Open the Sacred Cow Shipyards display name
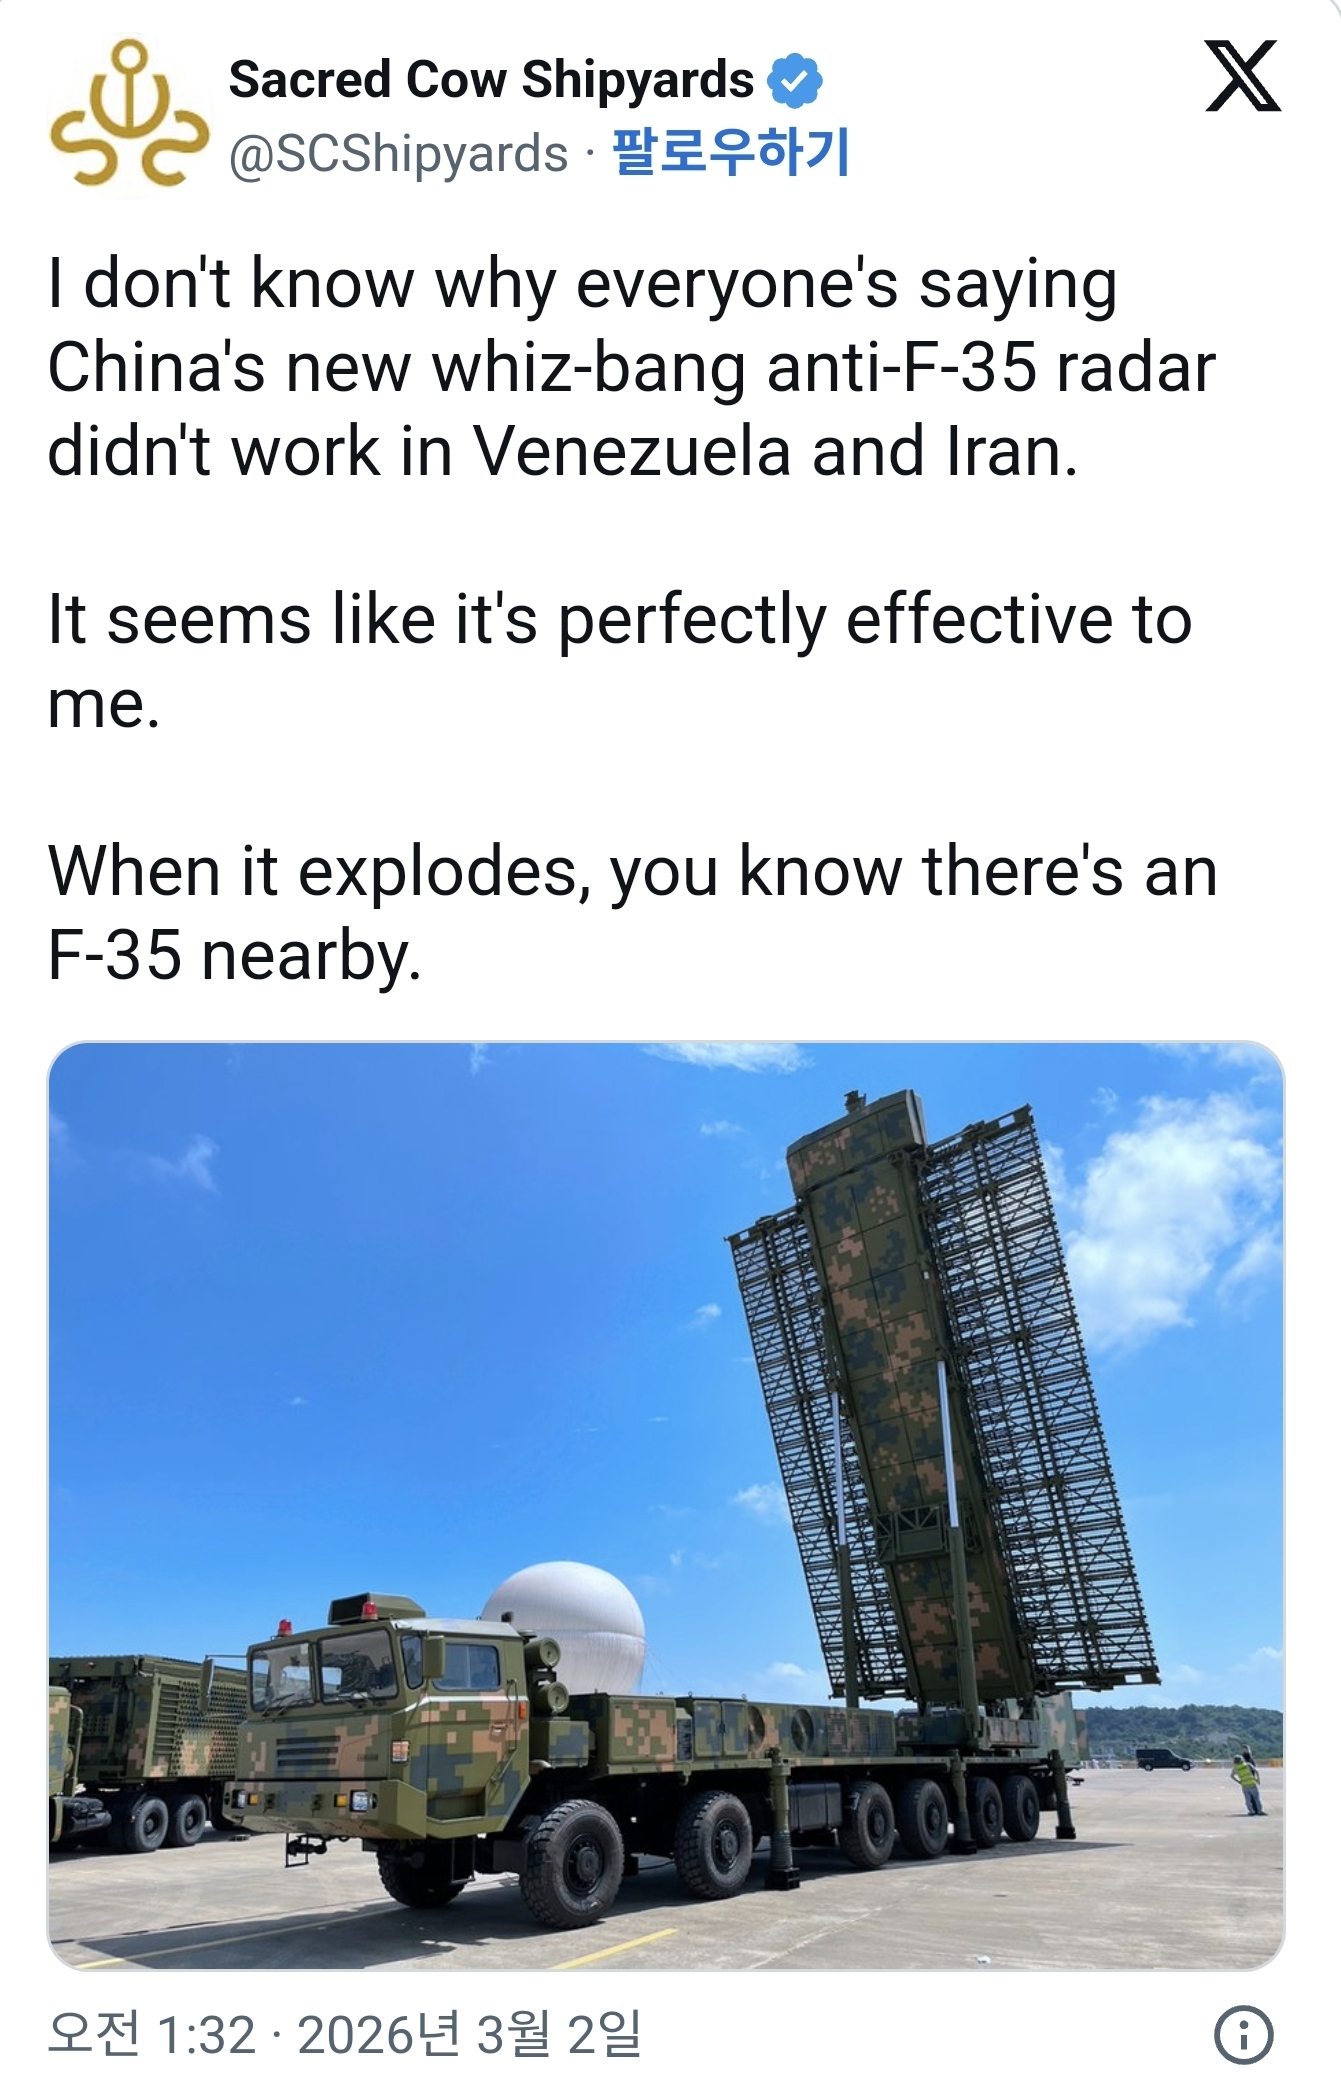 (491, 80)
